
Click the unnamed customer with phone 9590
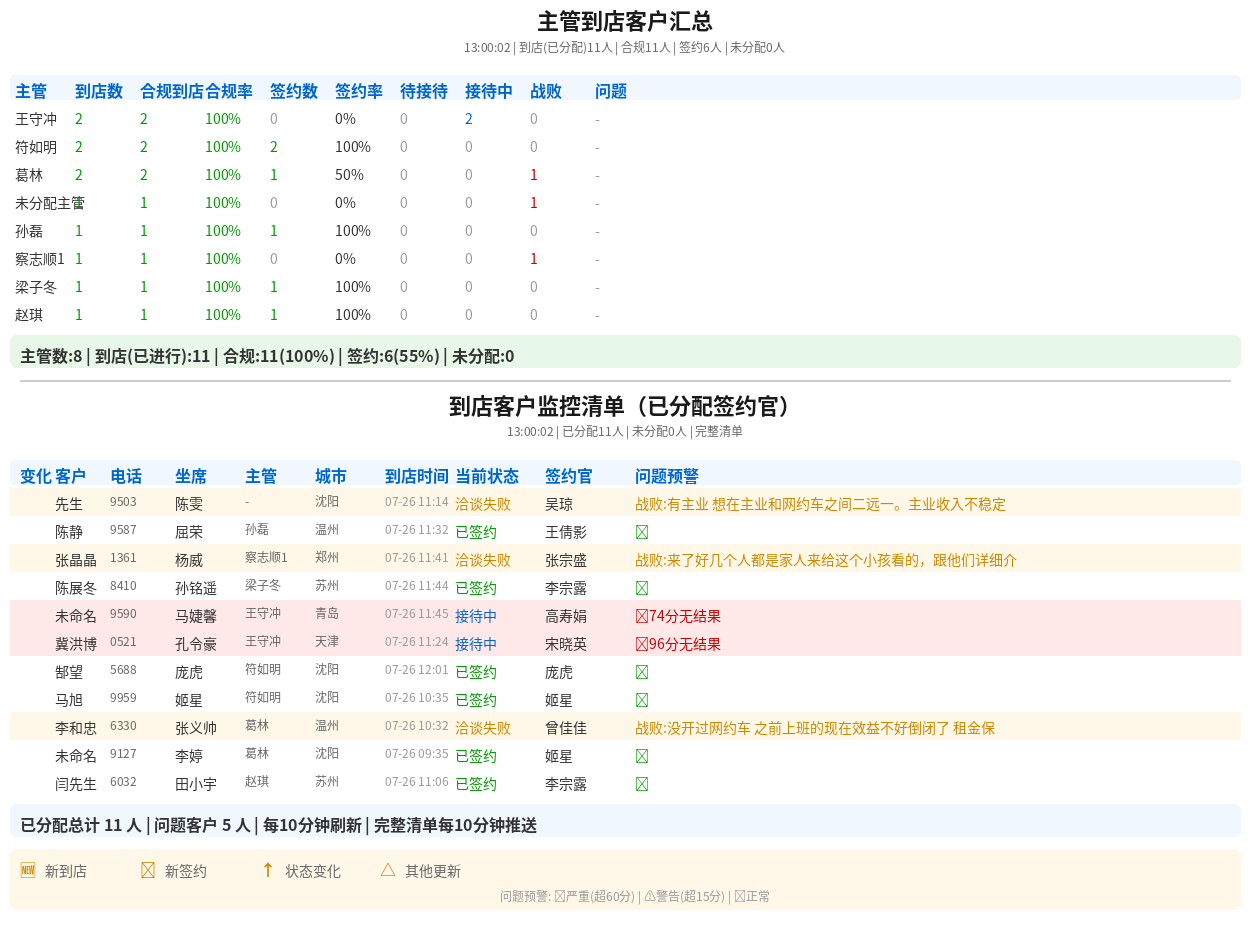pos(76,616)
